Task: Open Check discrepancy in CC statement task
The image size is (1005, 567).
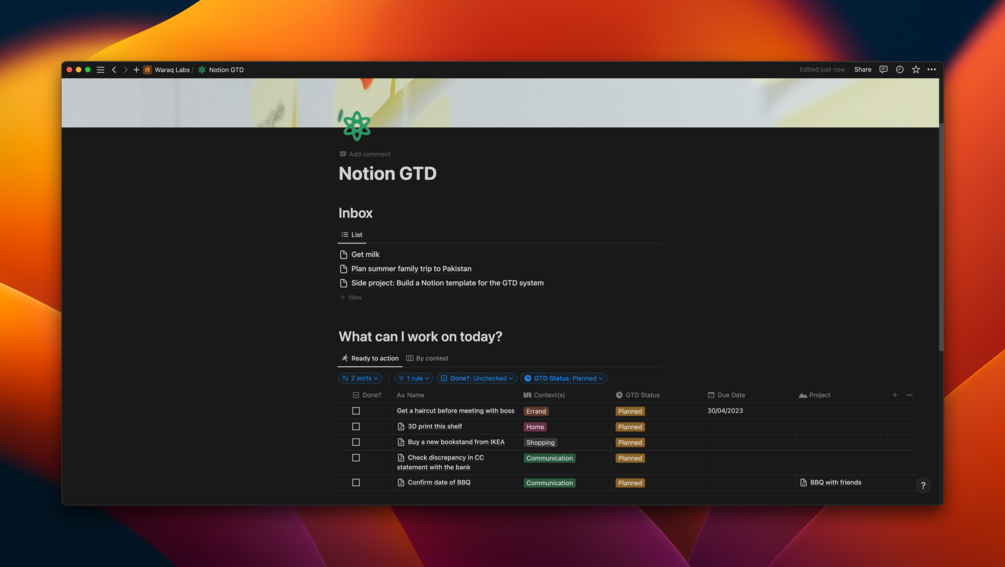Action: point(440,463)
